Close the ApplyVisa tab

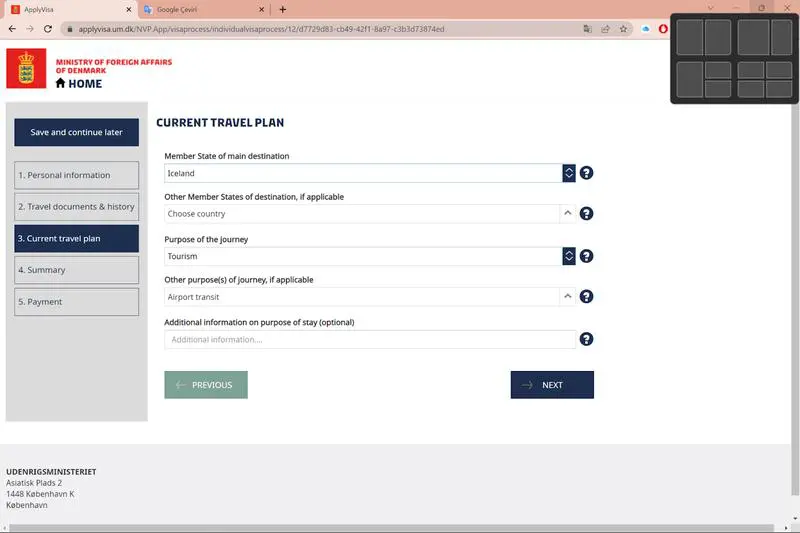pos(129,9)
